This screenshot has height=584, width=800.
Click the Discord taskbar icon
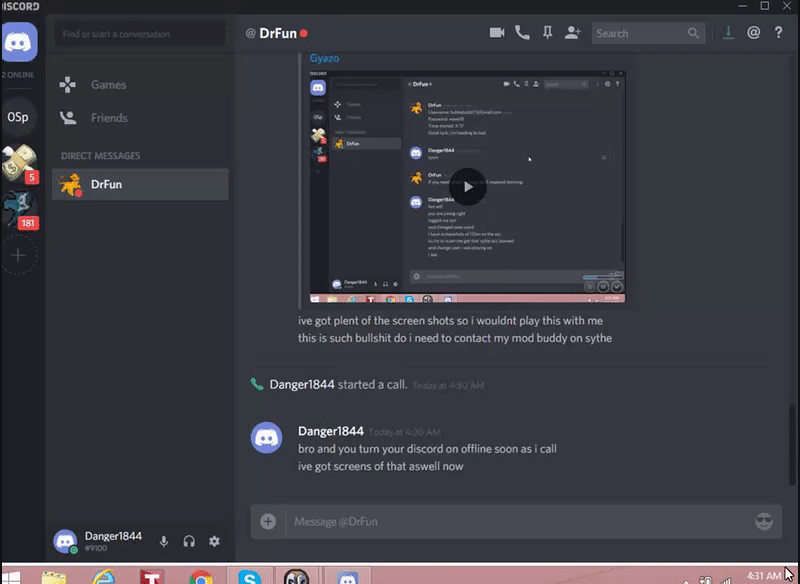point(348,577)
